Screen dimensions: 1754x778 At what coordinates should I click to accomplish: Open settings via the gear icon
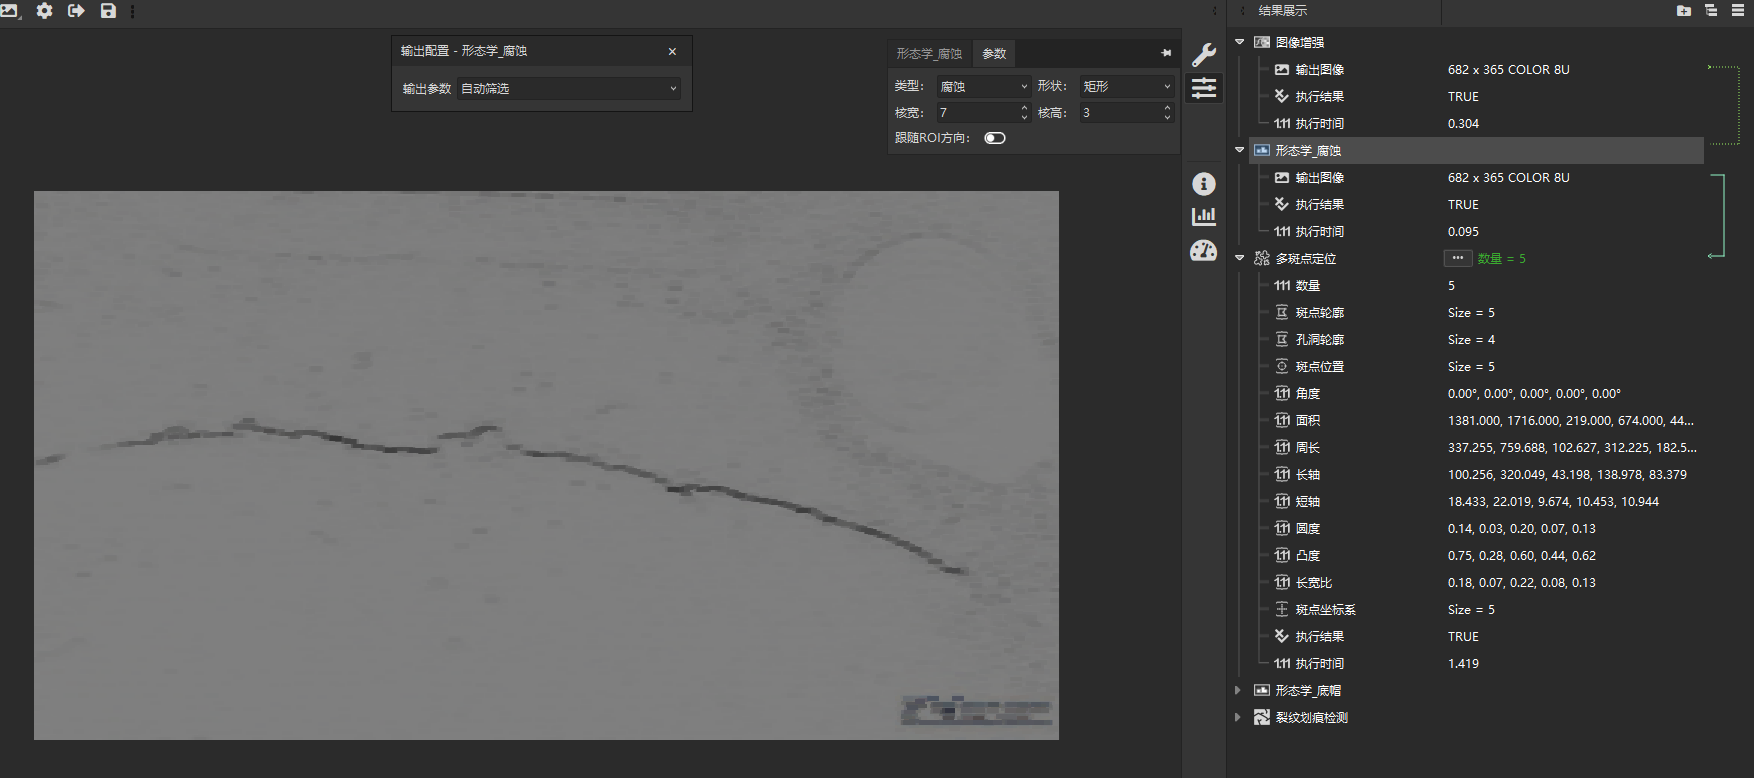coord(44,11)
